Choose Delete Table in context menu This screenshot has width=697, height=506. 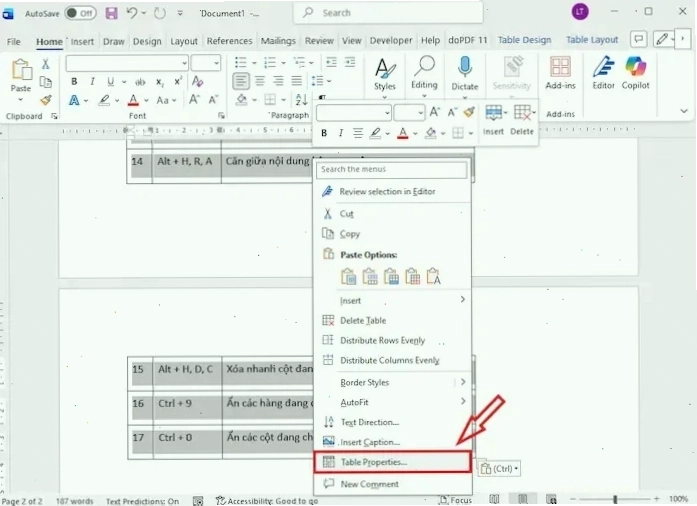393,321
